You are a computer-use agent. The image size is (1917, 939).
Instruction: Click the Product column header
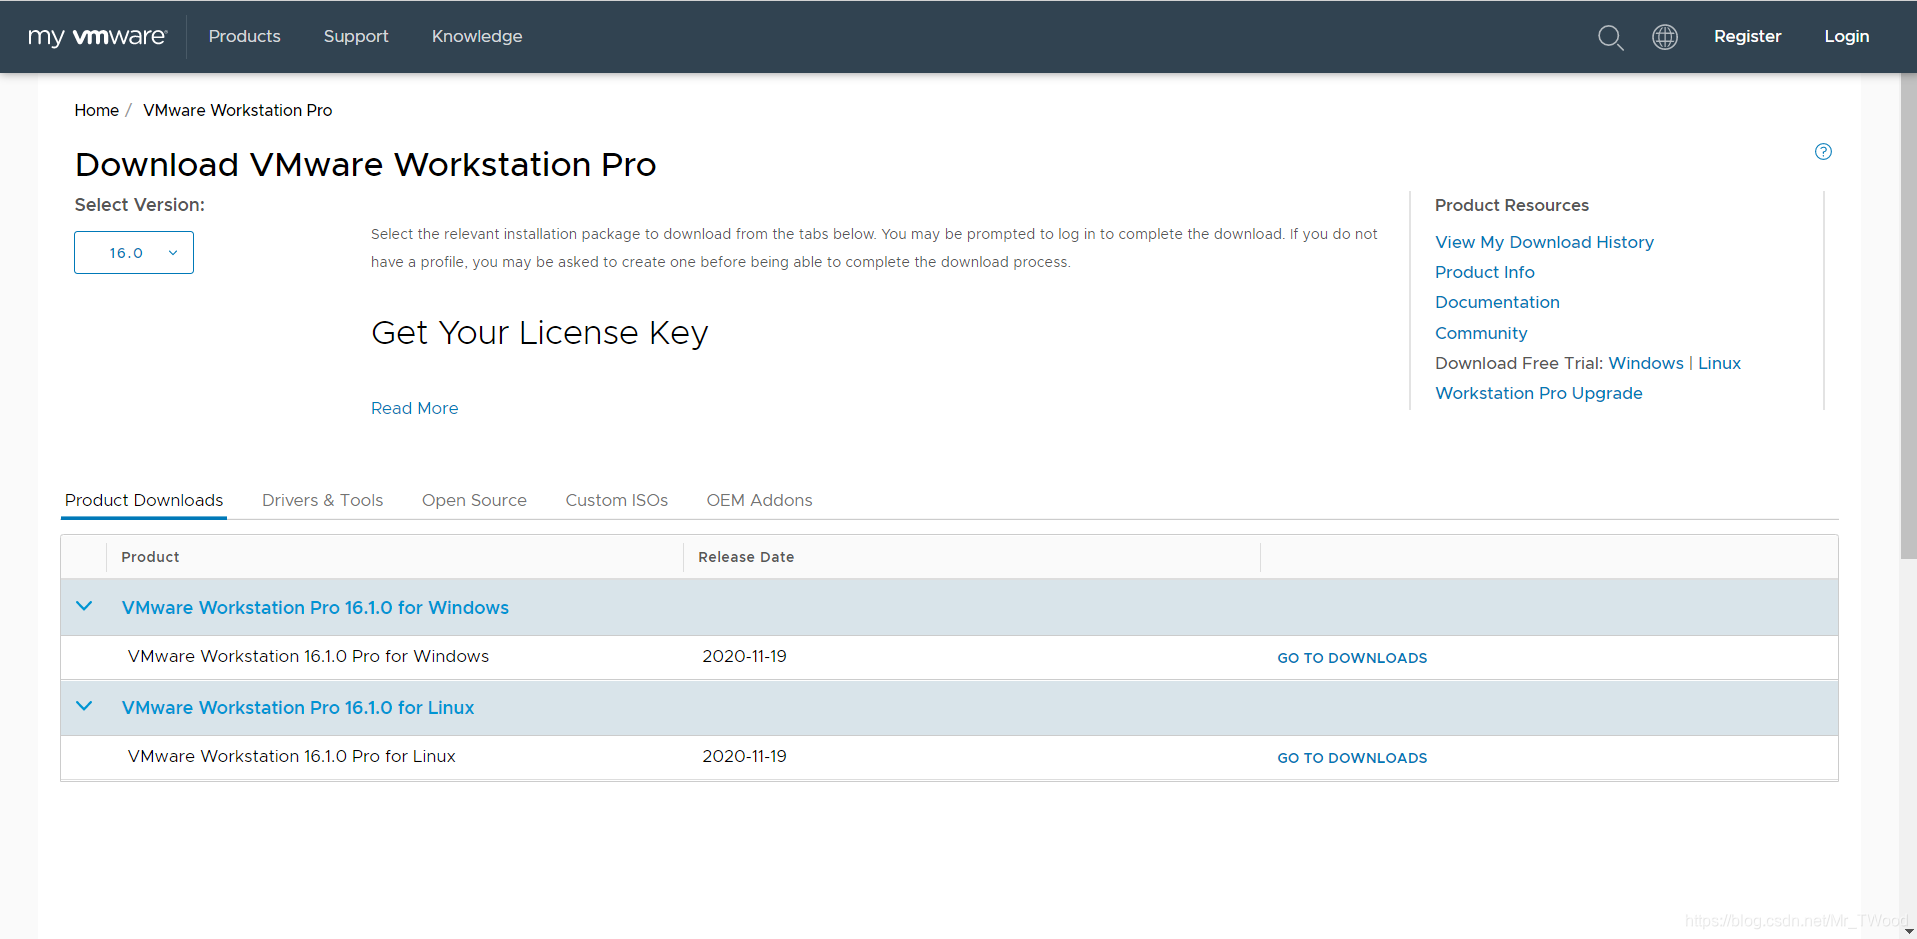coord(150,557)
